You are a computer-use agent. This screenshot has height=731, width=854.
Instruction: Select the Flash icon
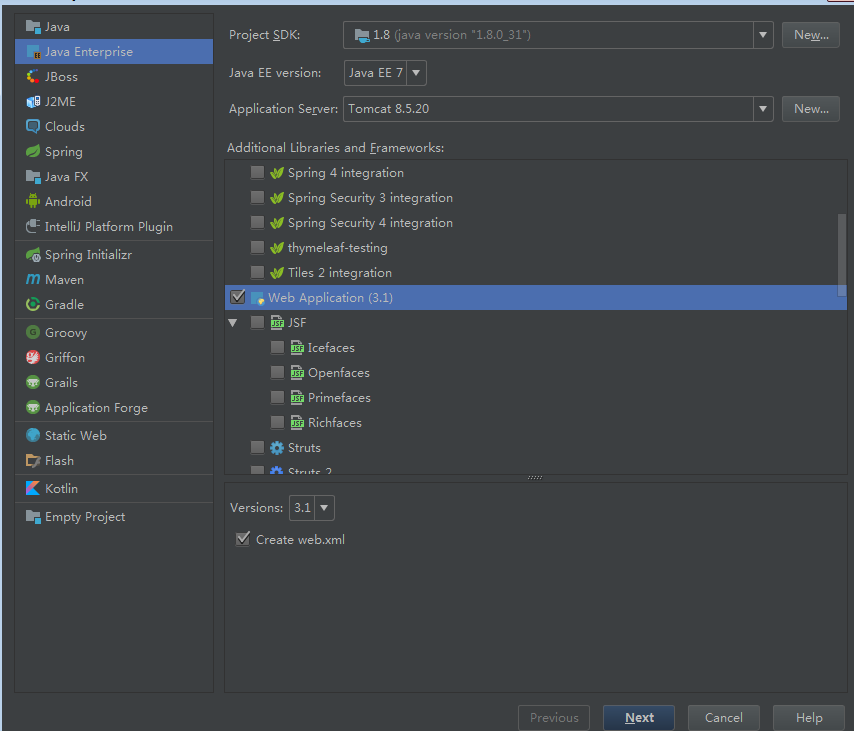pos(33,460)
